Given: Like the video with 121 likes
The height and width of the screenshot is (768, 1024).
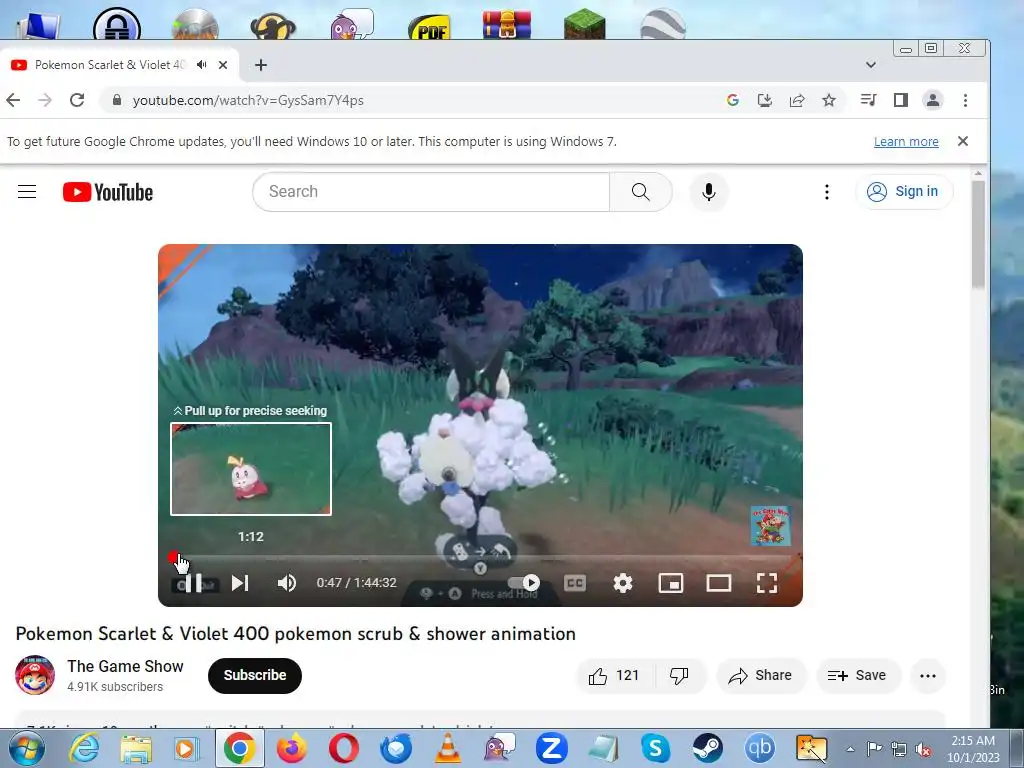Looking at the screenshot, I should pyautogui.click(x=613, y=675).
